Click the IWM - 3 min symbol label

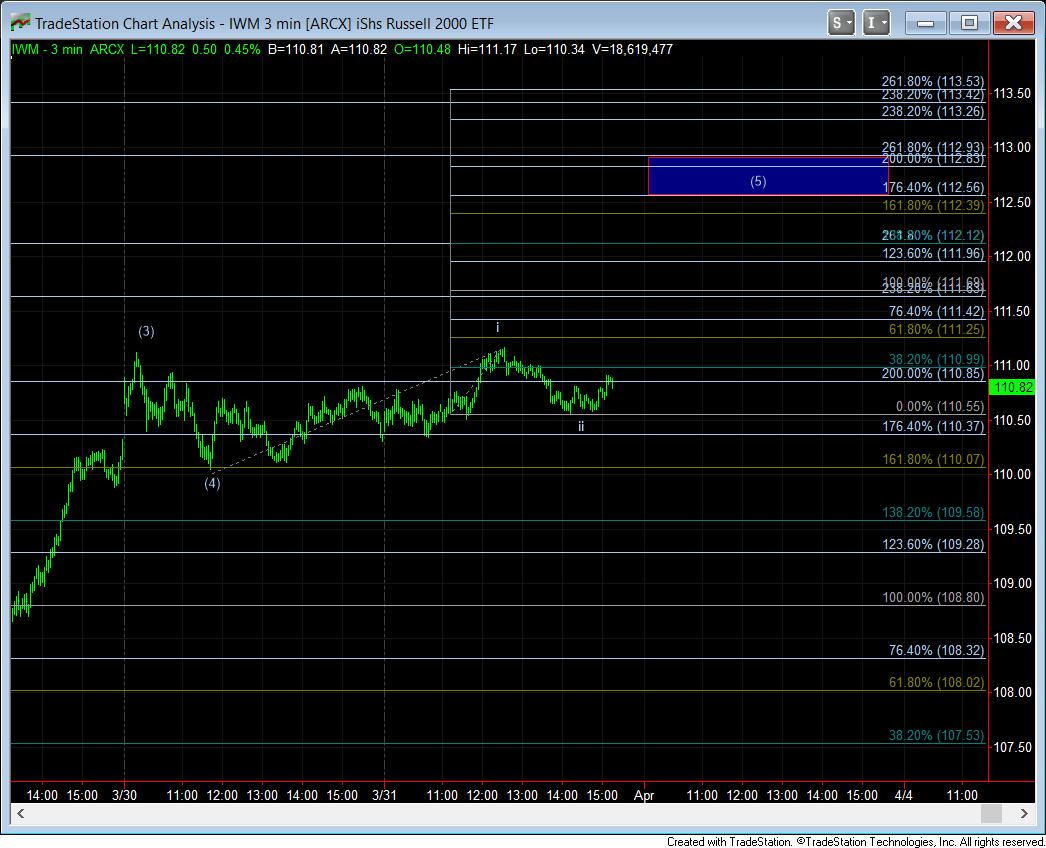[x=47, y=49]
